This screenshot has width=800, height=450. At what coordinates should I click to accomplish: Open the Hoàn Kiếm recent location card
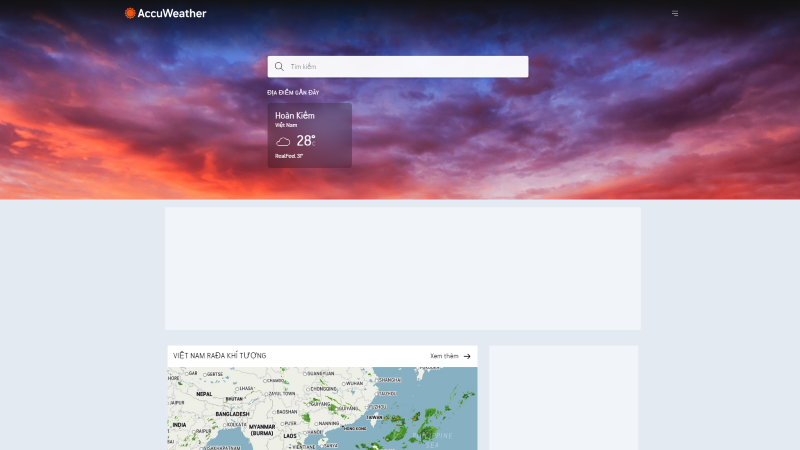pyautogui.click(x=310, y=136)
